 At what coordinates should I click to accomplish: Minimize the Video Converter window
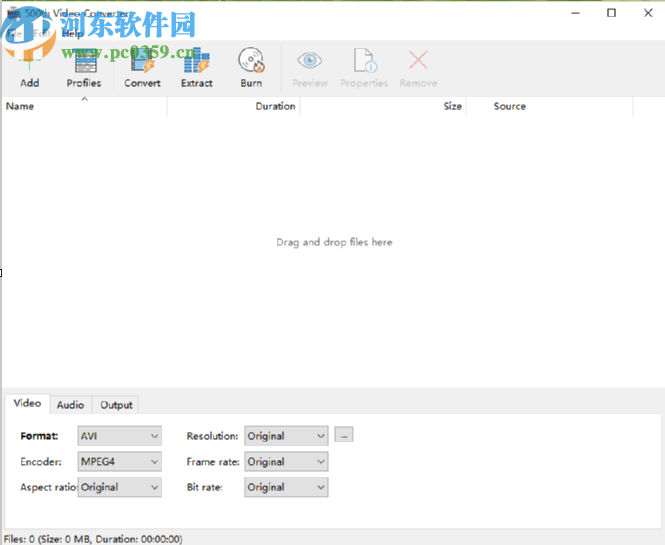(x=575, y=13)
